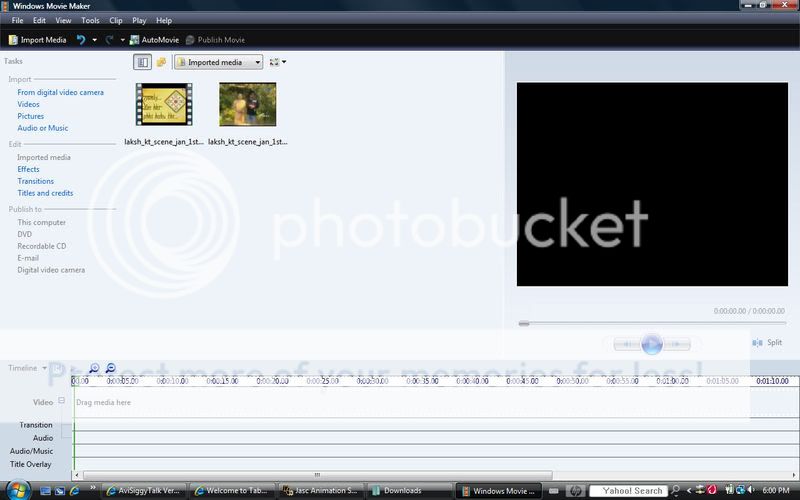This screenshot has height=500, width=800.
Task: Import Pictures from the Tasks pane
Action: 31,116
